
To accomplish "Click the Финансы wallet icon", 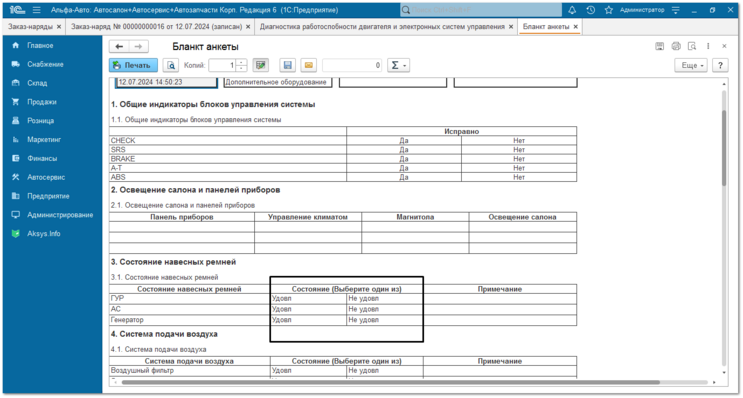I will point(16,158).
